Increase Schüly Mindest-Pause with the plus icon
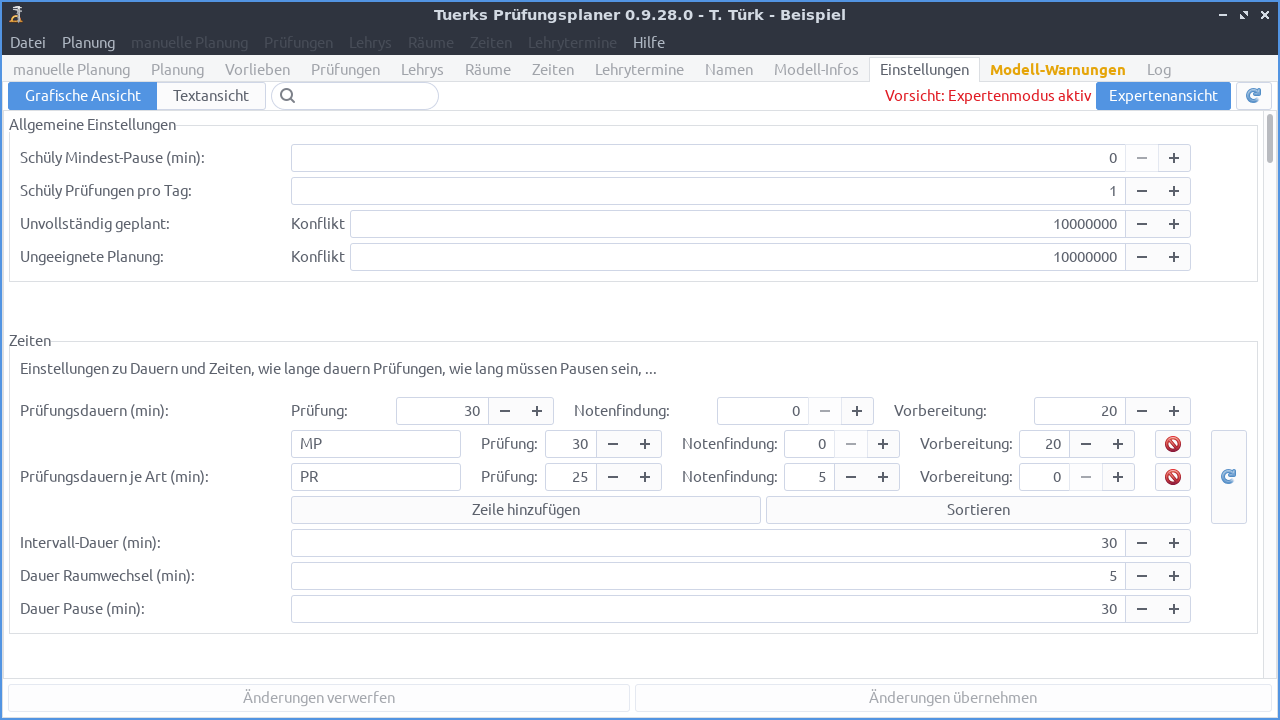Image resolution: width=1280 pixels, height=720 pixels. tap(1174, 157)
